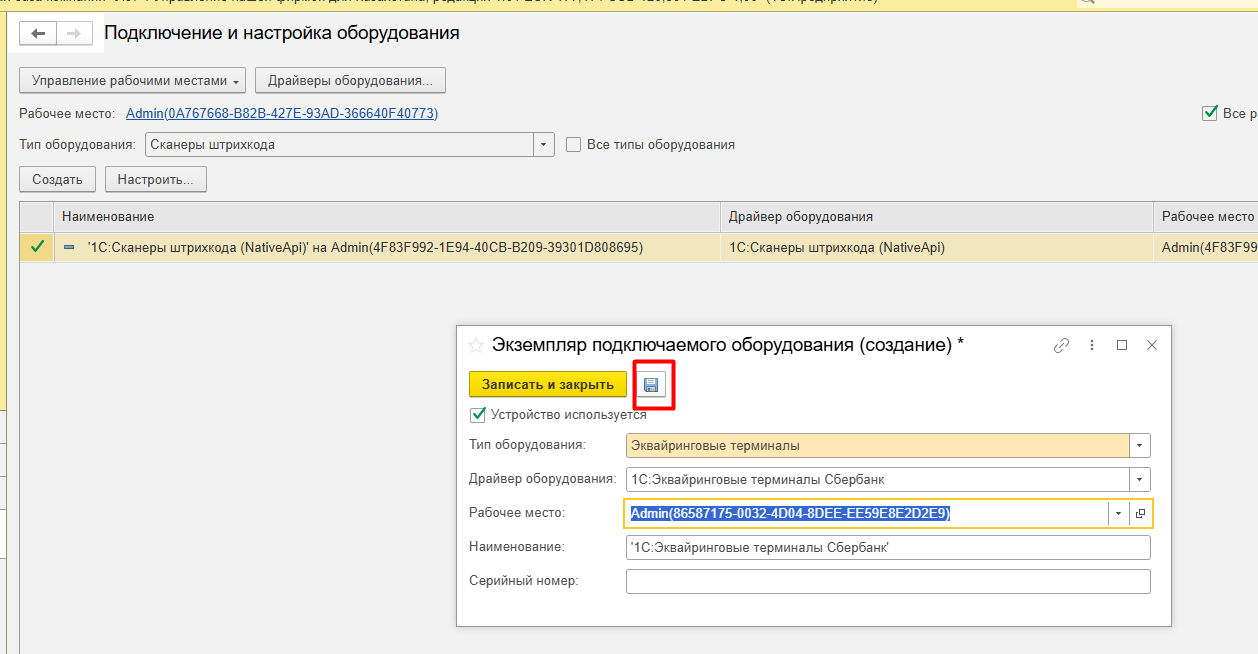
Task: Expand the Сканеры штрихкода type dropdown
Action: click(x=544, y=145)
